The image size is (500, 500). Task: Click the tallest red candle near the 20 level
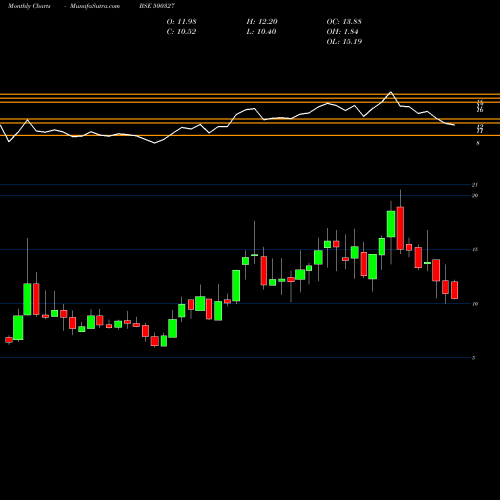400,228
